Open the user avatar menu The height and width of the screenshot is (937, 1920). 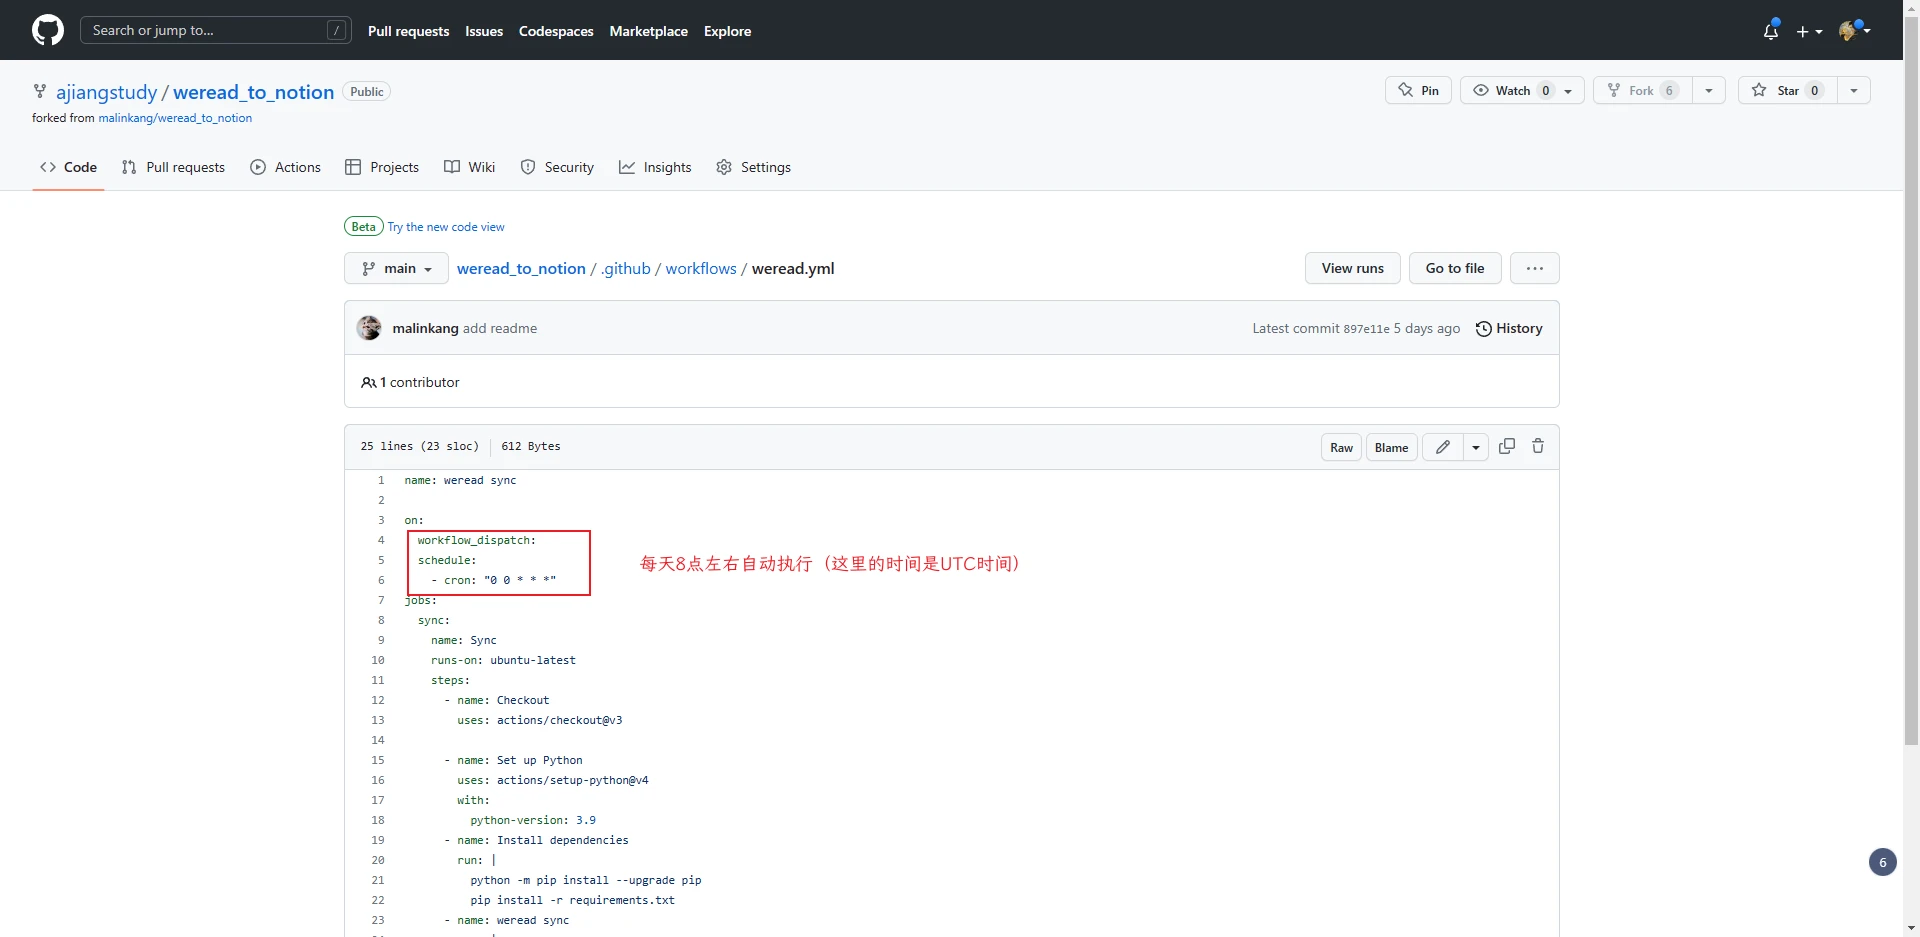[1855, 30]
